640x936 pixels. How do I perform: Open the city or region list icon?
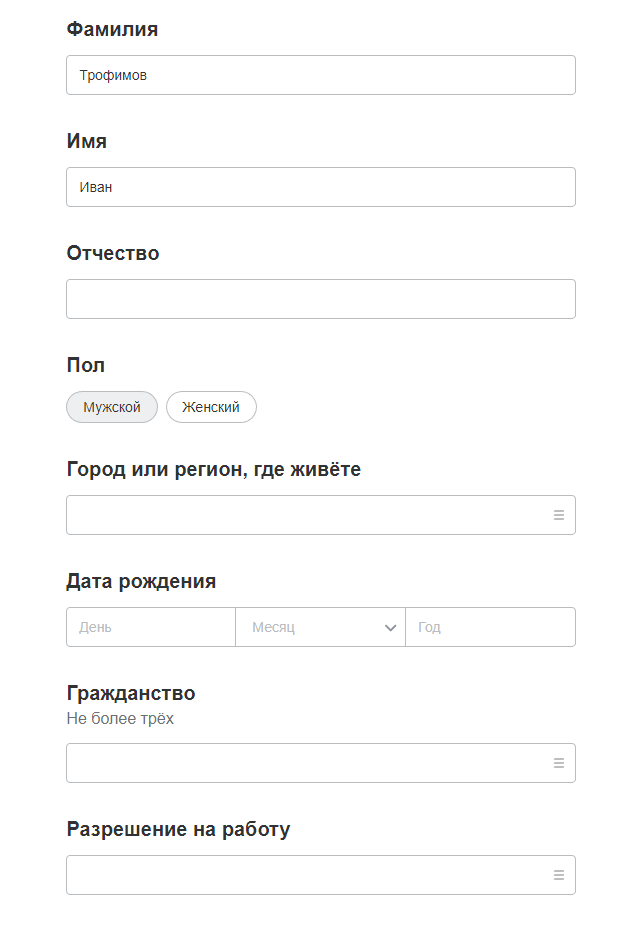(x=559, y=515)
